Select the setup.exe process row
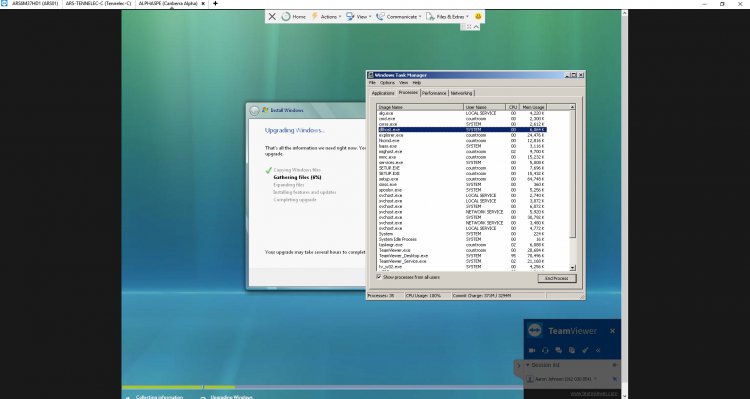The width and height of the screenshot is (750, 399). point(462,179)
